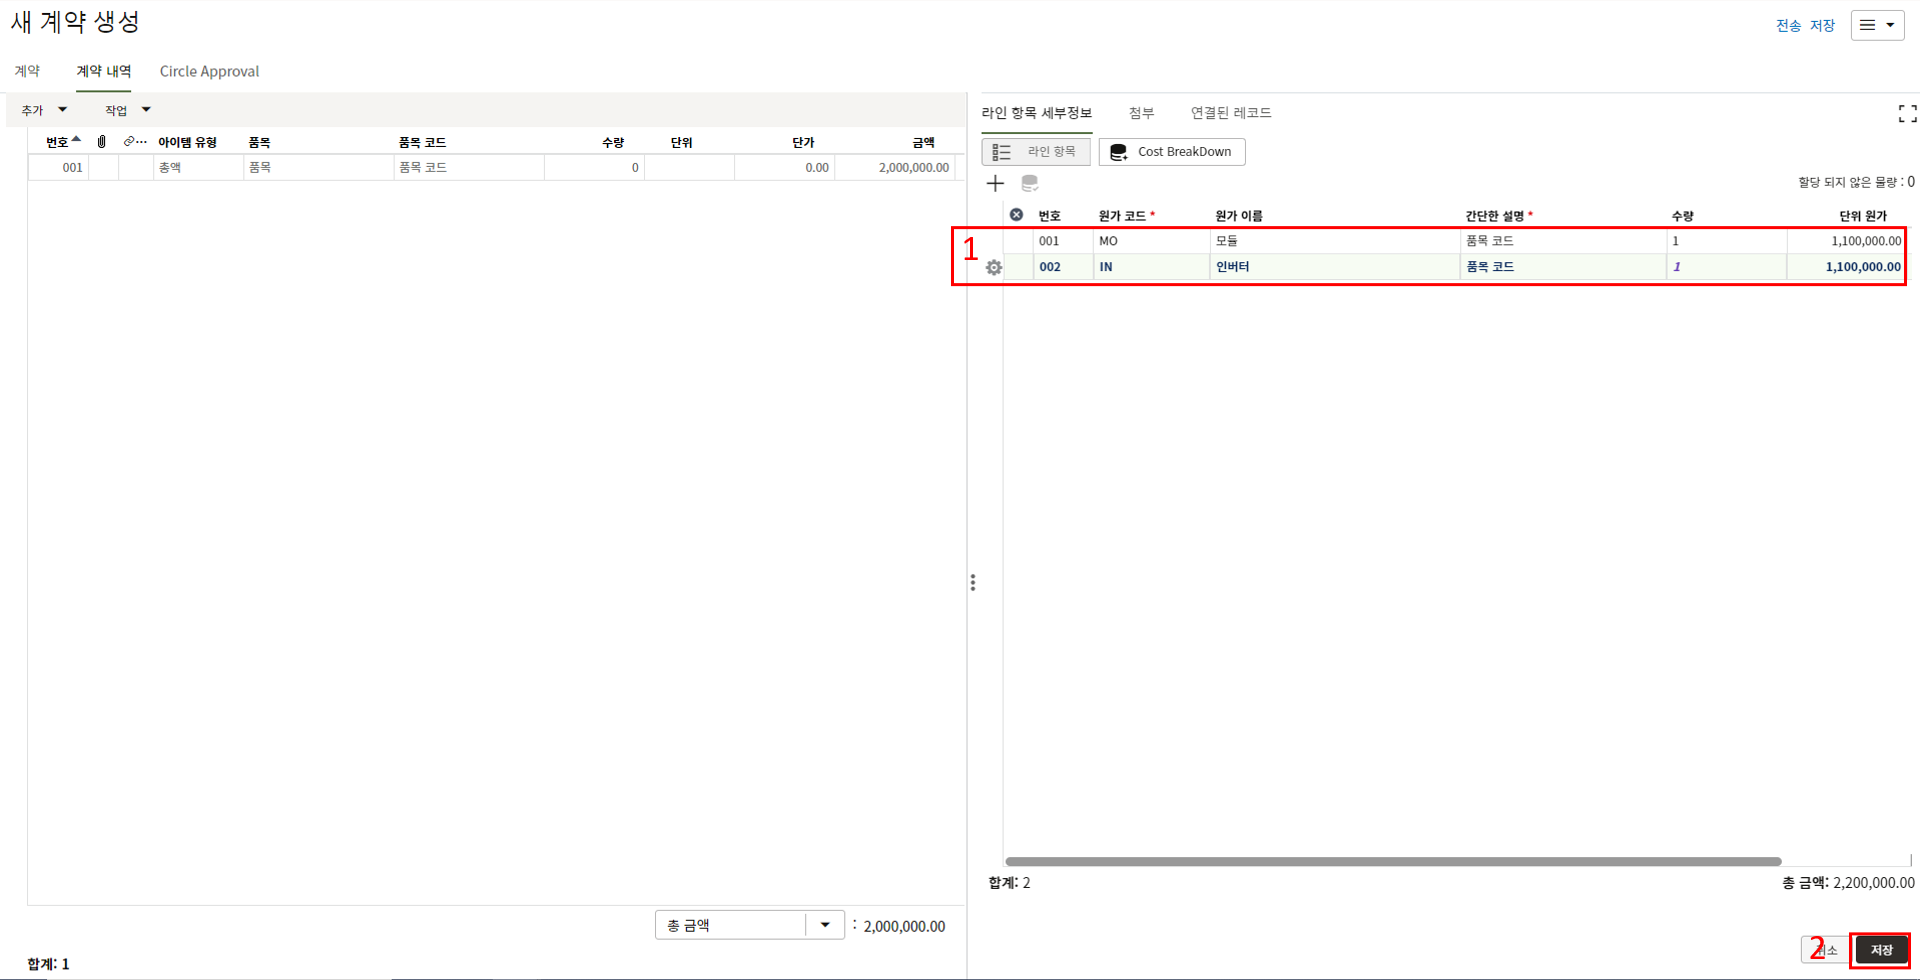
Task: Open the 연결된 레코드 tab
Action: 1230,113
